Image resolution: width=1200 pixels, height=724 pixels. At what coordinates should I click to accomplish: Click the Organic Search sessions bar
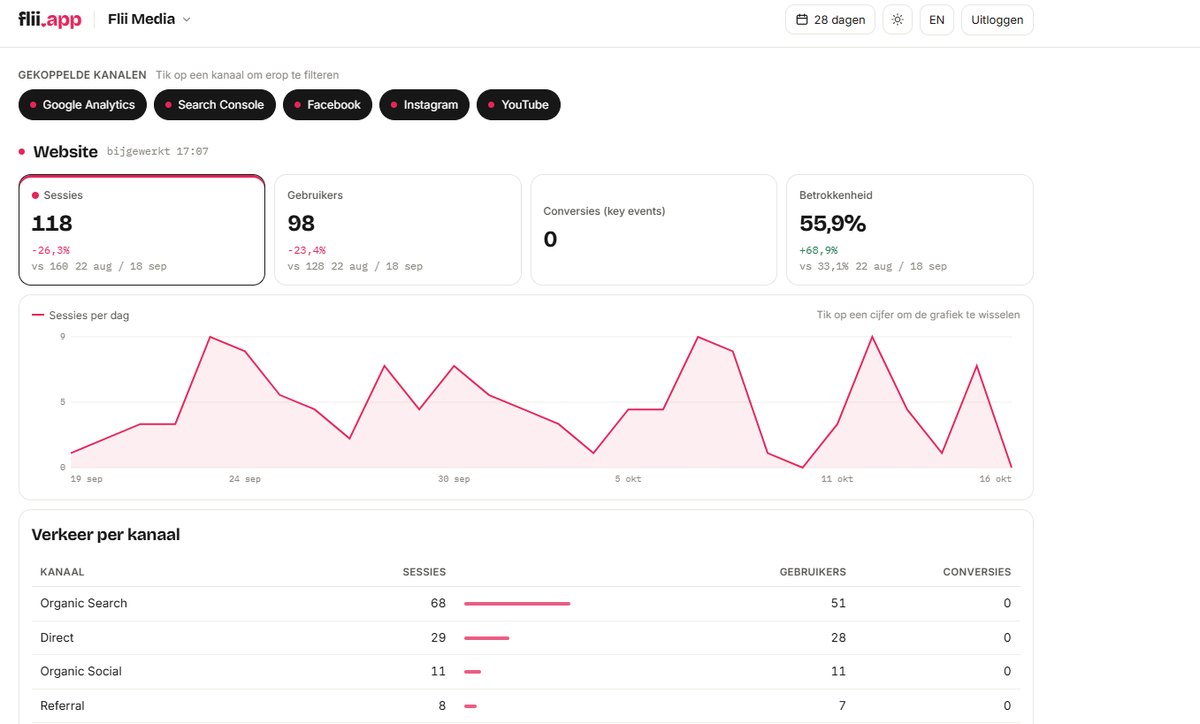tap(517, 603)
